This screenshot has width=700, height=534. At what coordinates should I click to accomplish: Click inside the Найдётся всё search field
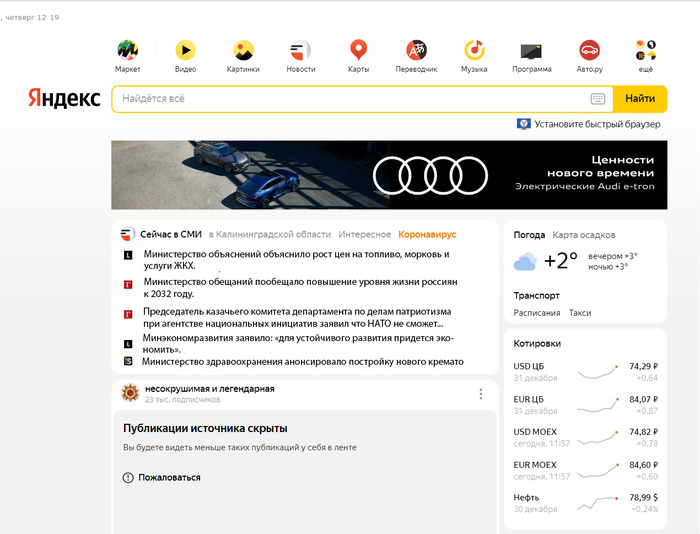click(350, 99)
